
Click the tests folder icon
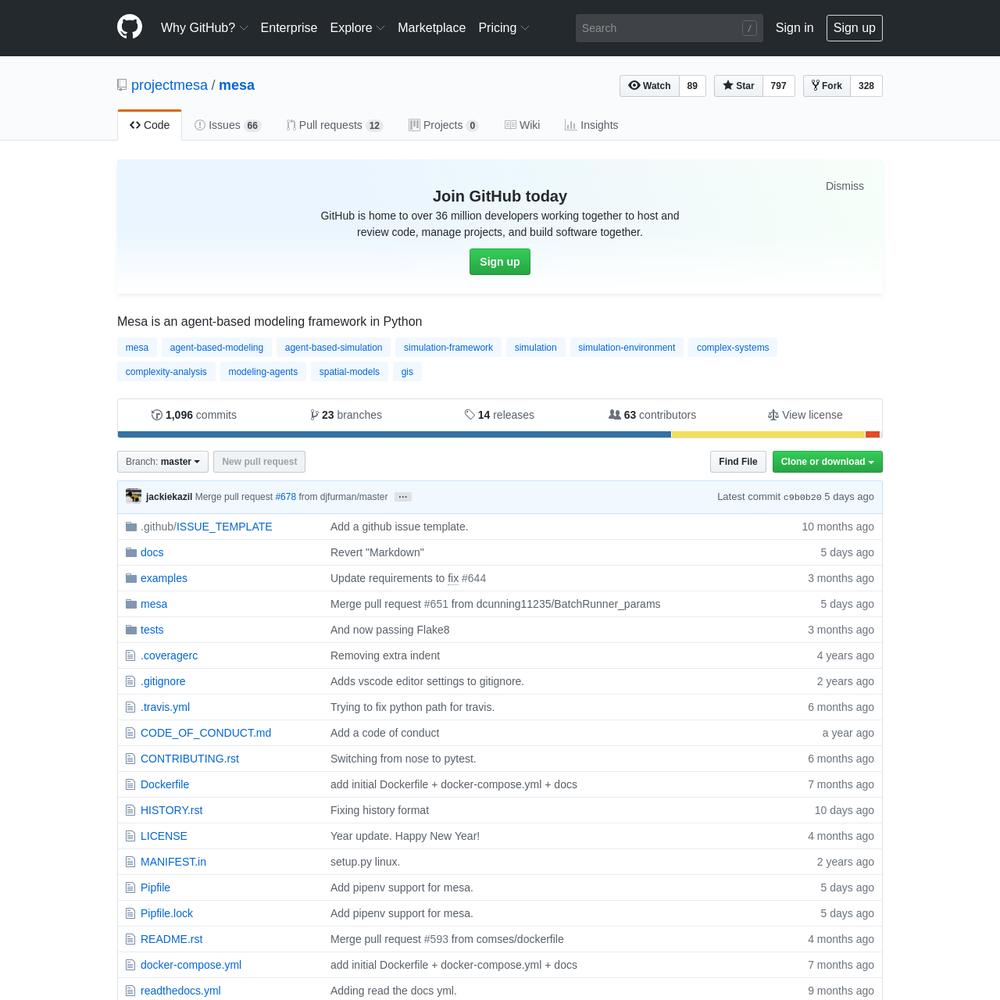131,629
